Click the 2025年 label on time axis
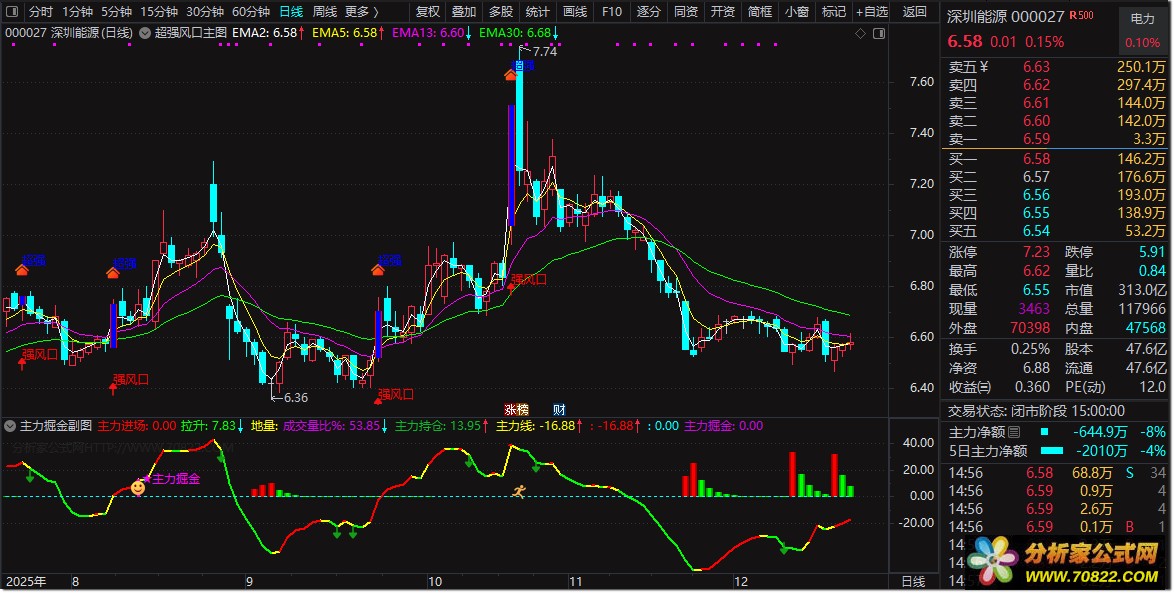The height and width of the screenshot is (593, 1175). 26,582
